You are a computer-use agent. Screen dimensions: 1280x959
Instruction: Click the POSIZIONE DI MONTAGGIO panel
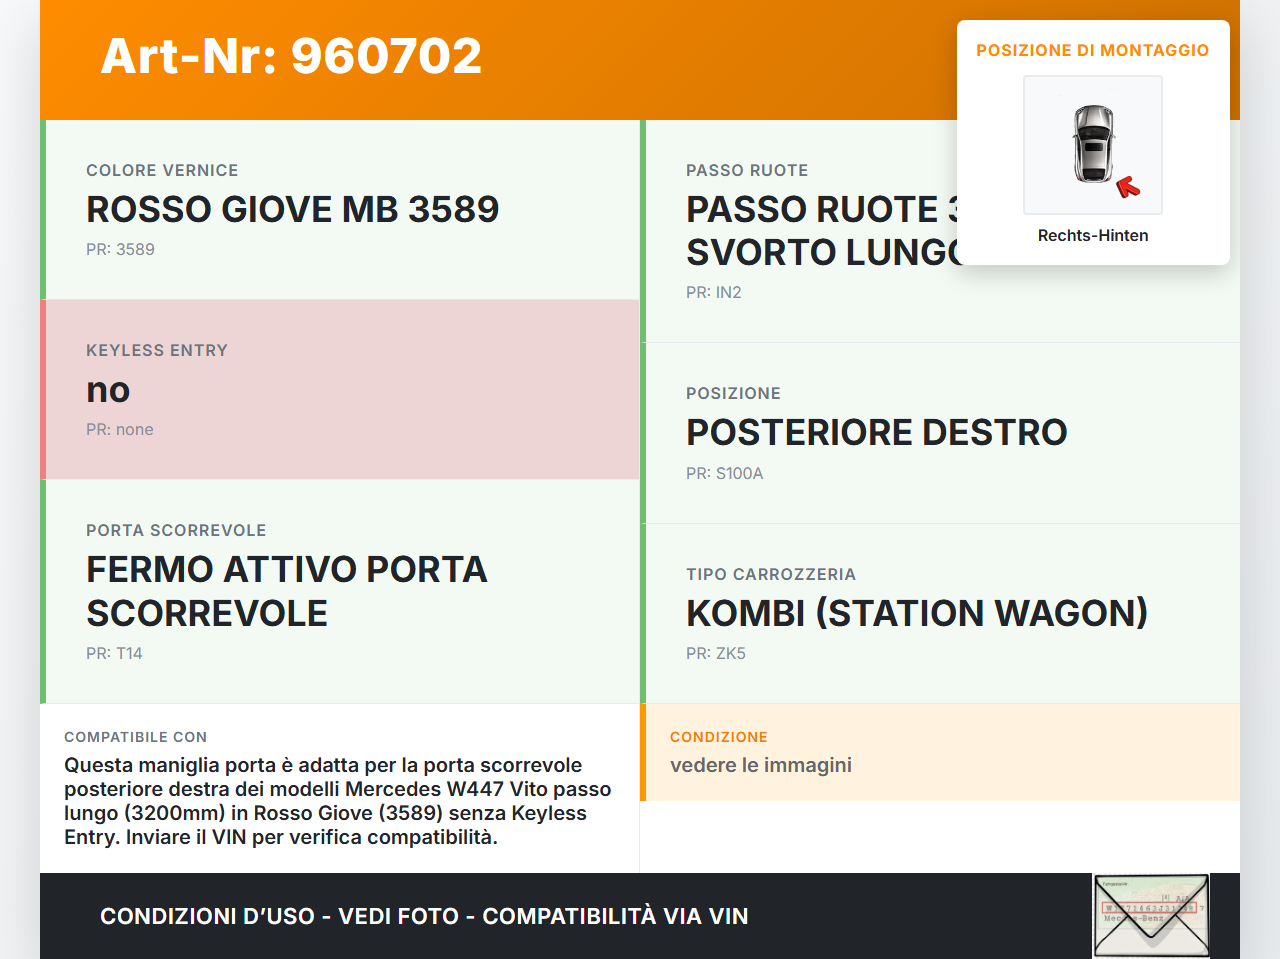1093,140
